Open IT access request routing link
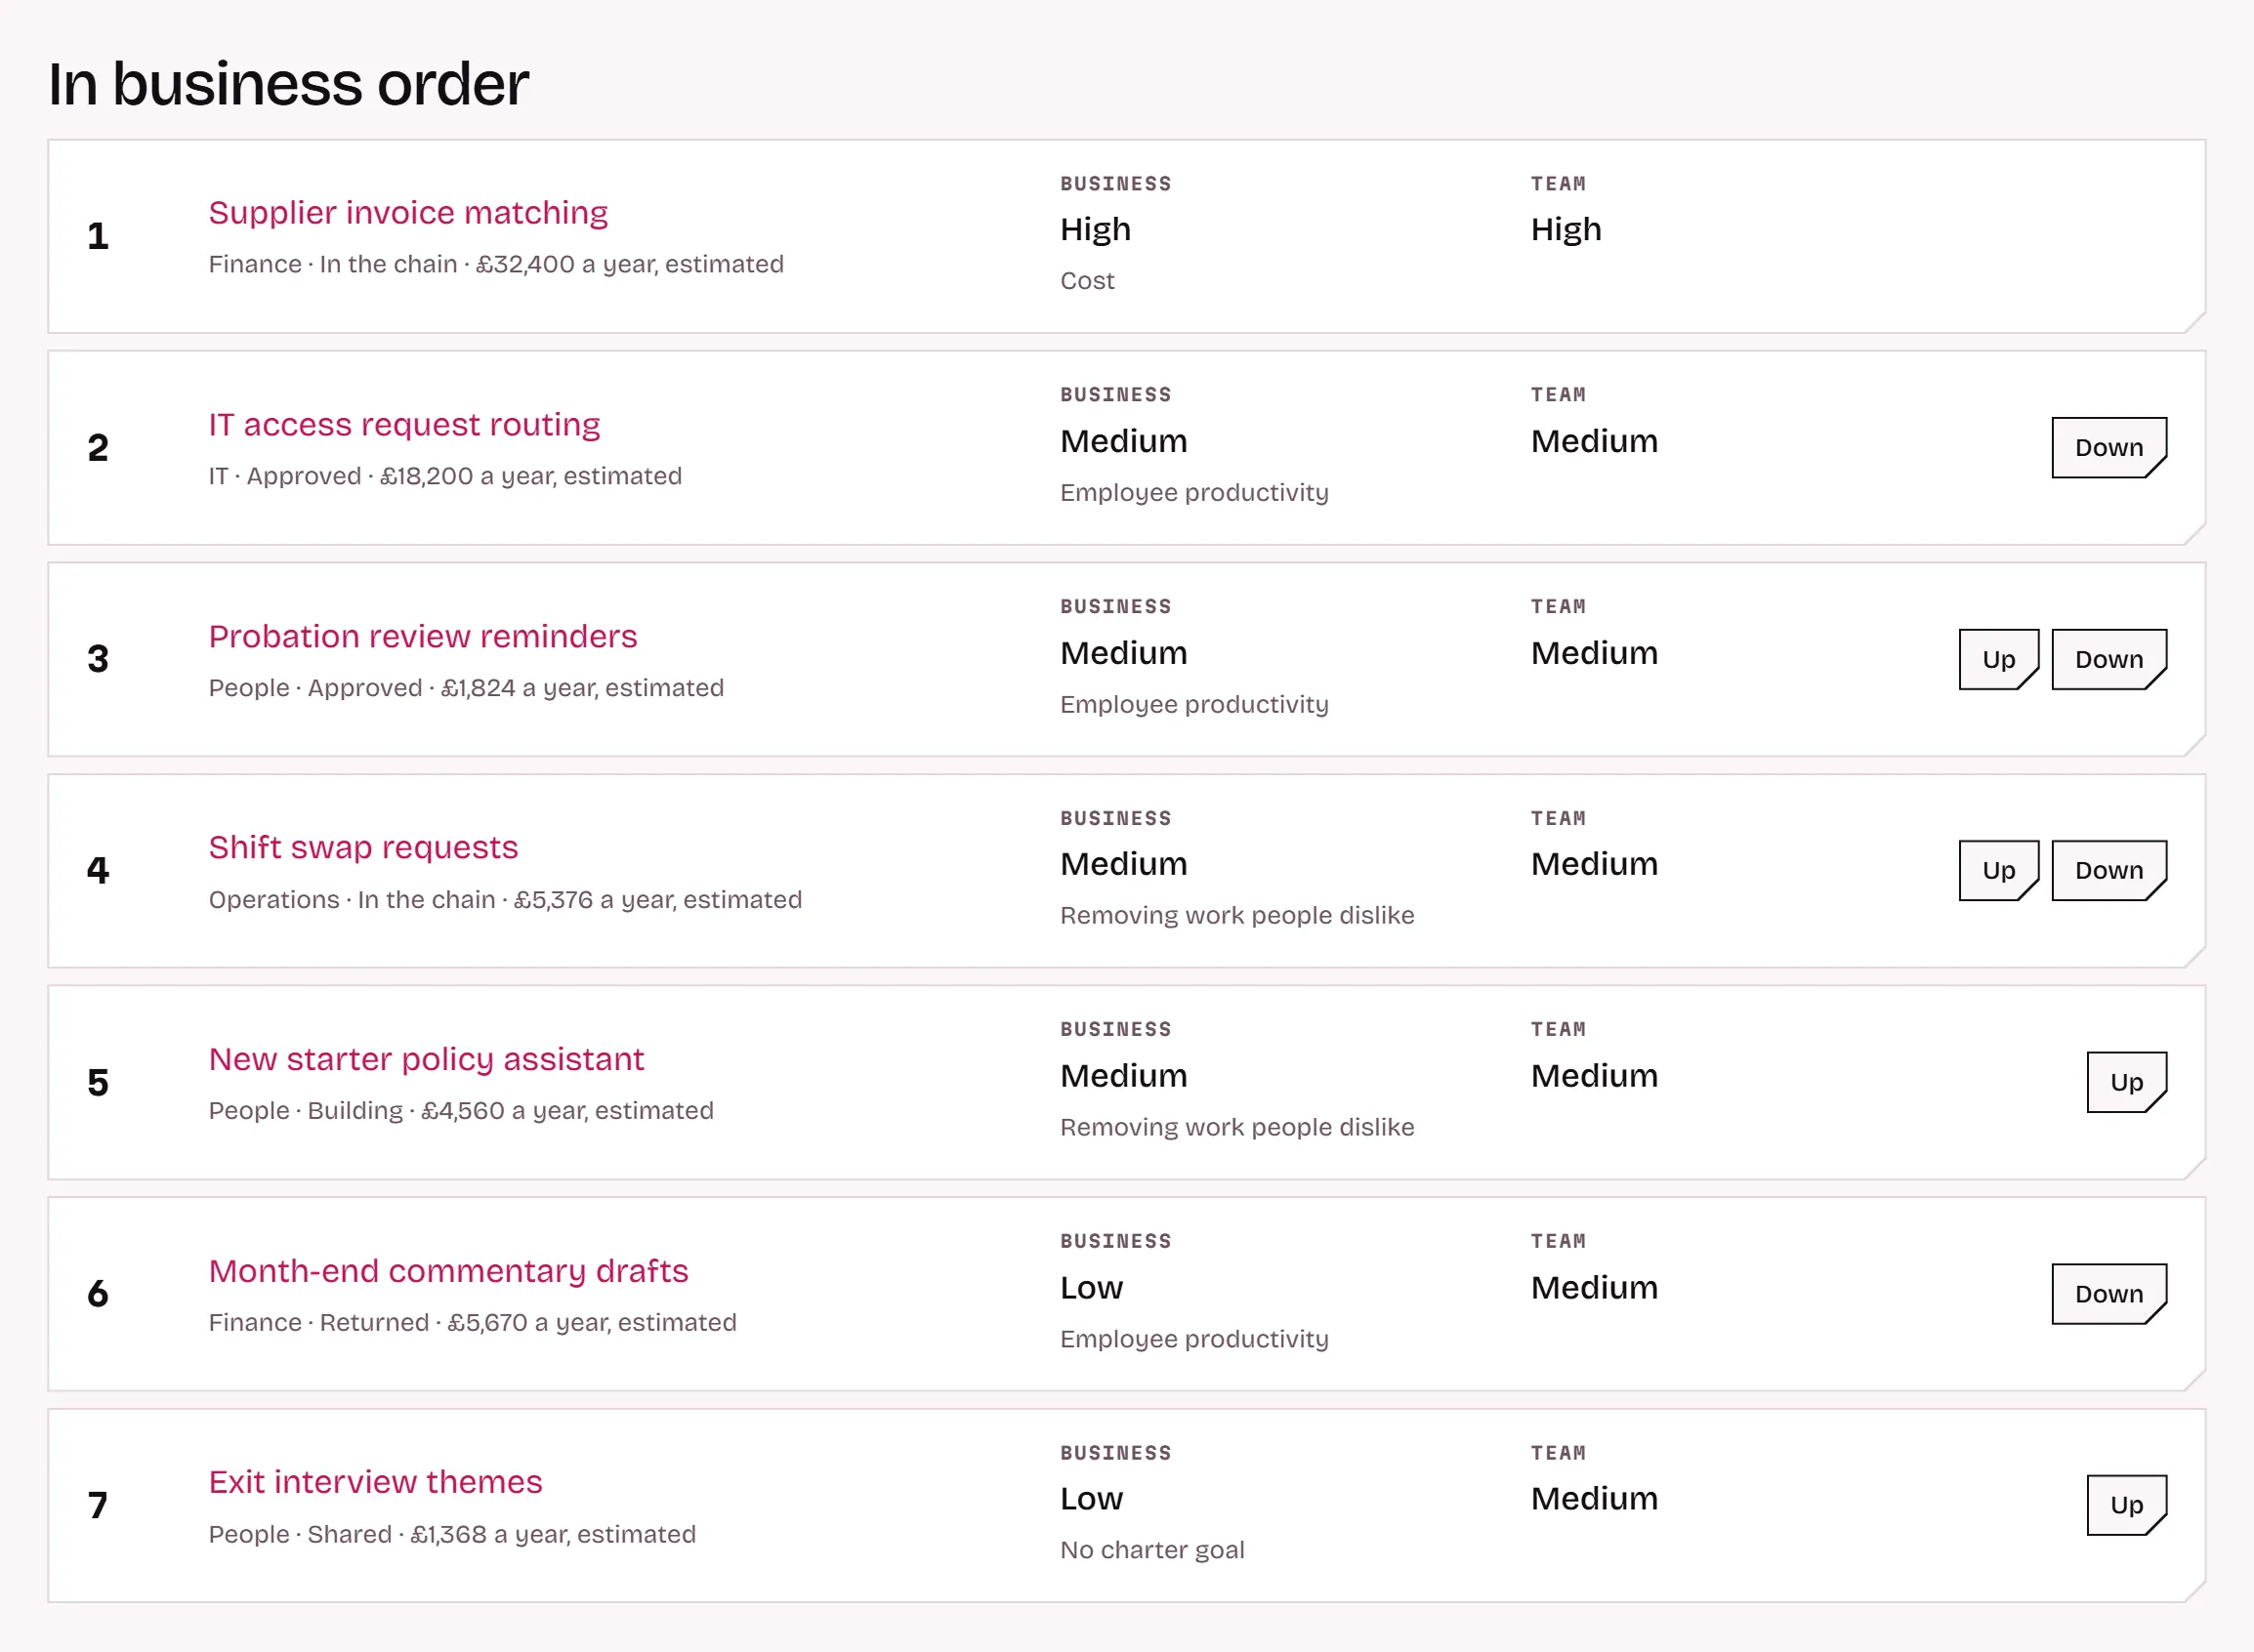2254x1652 pixels. pyautogui.click(x=404, y=425)
